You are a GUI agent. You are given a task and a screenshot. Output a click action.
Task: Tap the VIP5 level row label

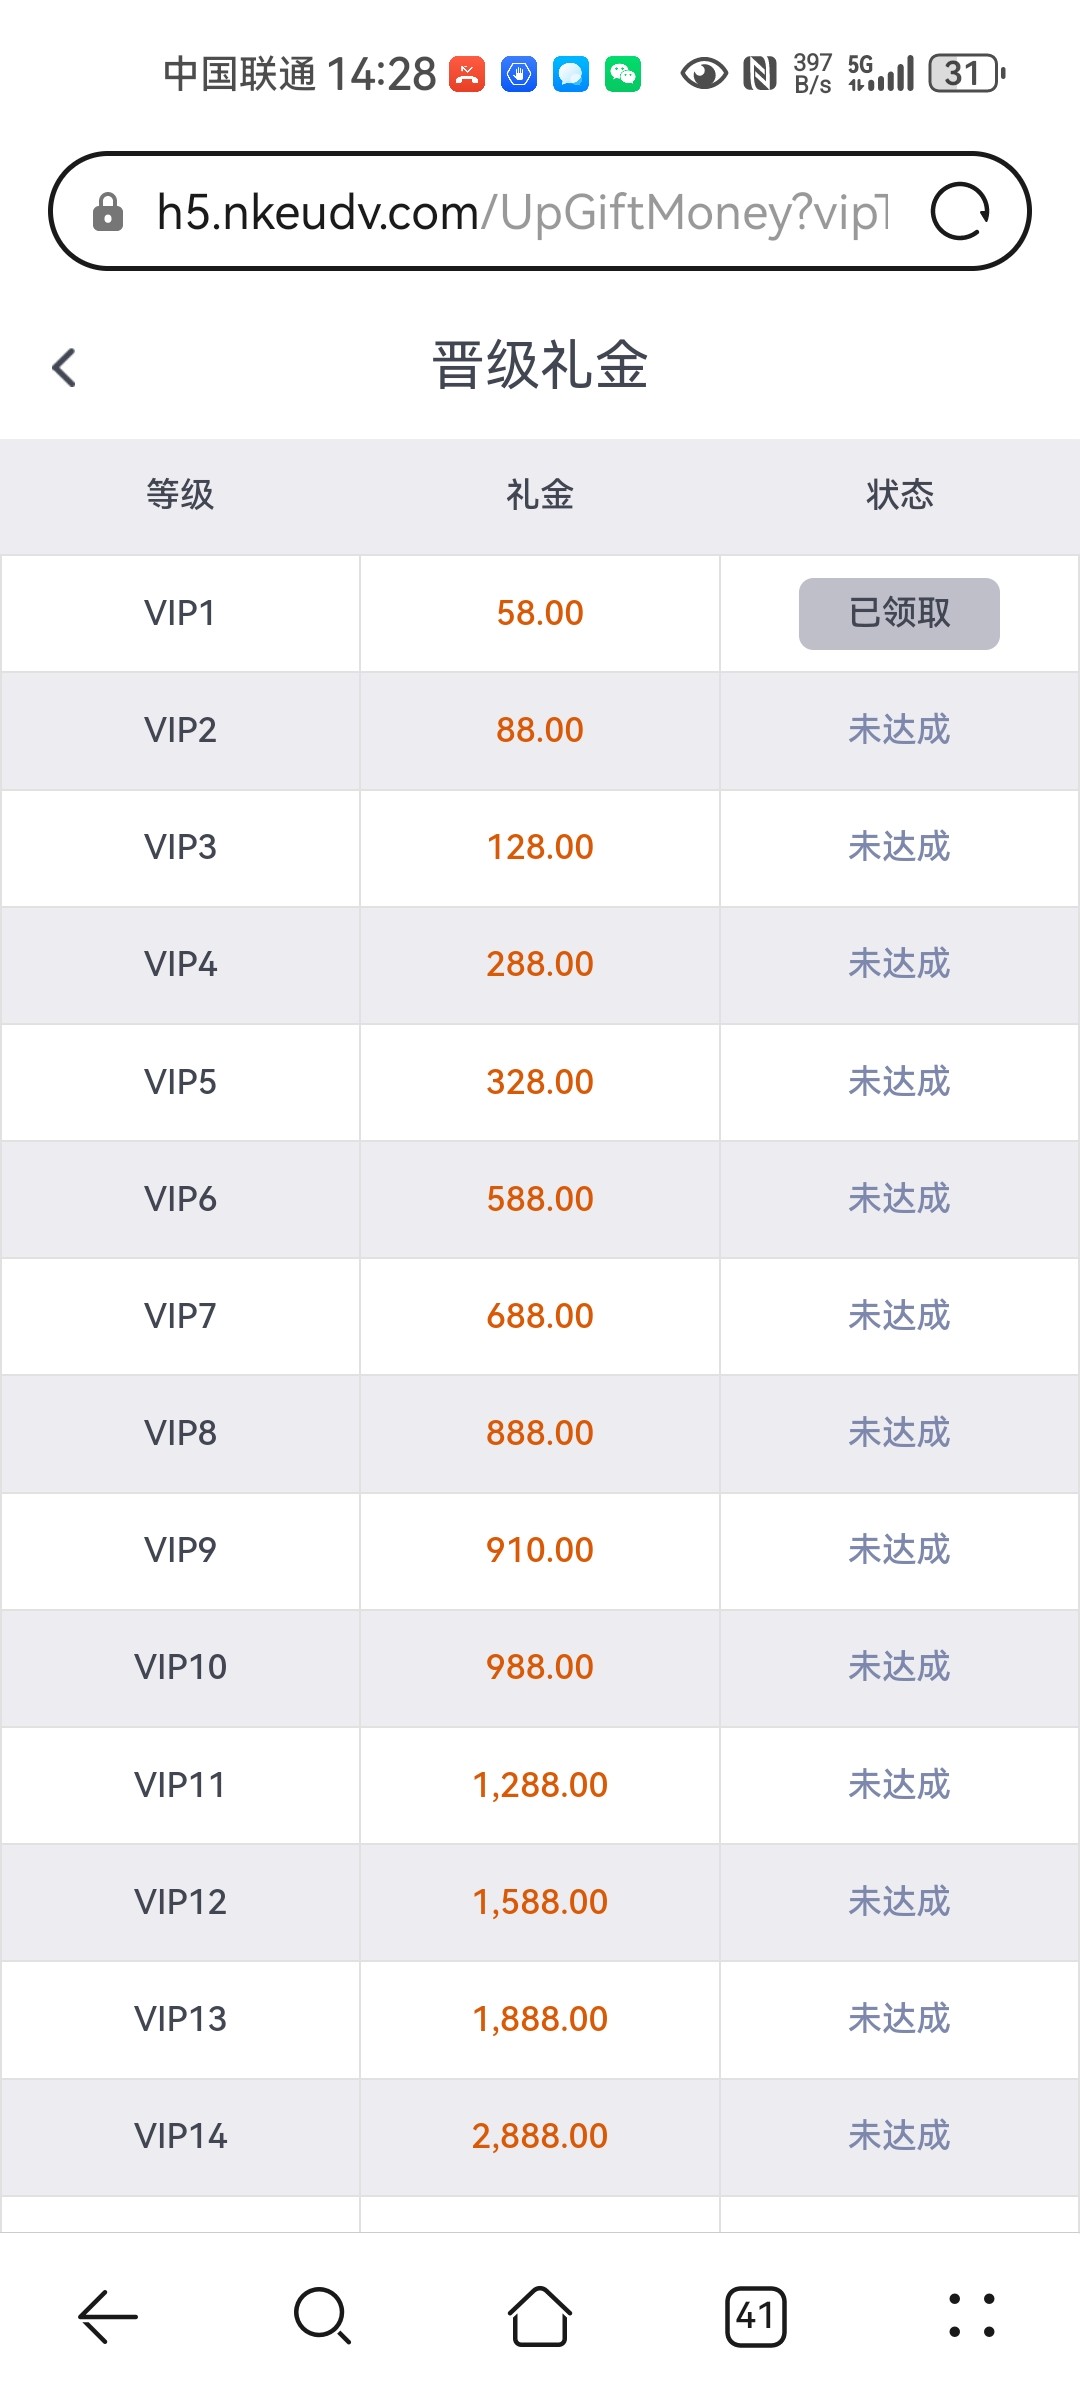tap(180, 1082)
